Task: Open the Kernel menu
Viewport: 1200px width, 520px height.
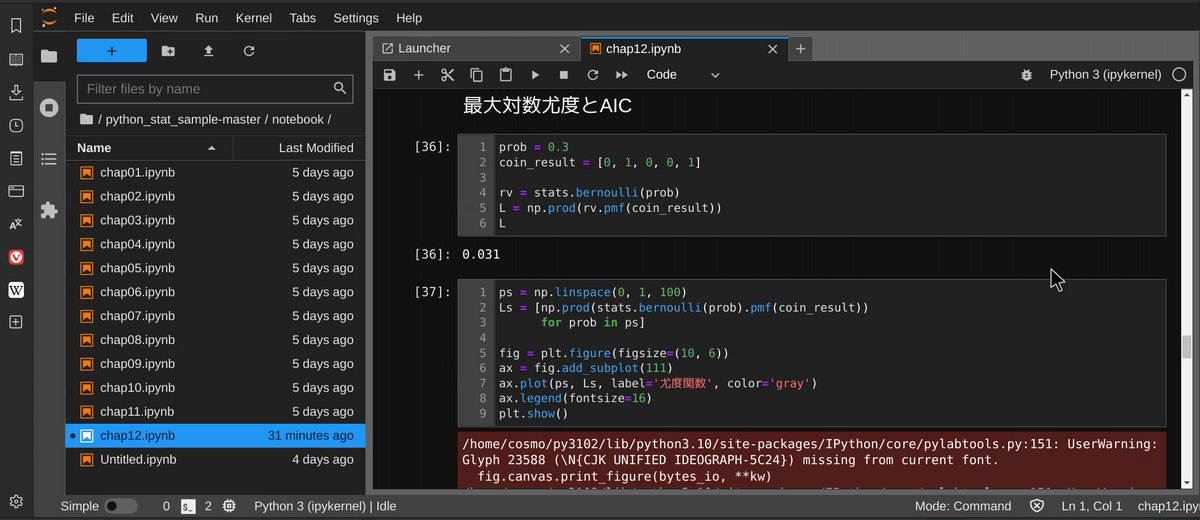Action: point(254,18)
